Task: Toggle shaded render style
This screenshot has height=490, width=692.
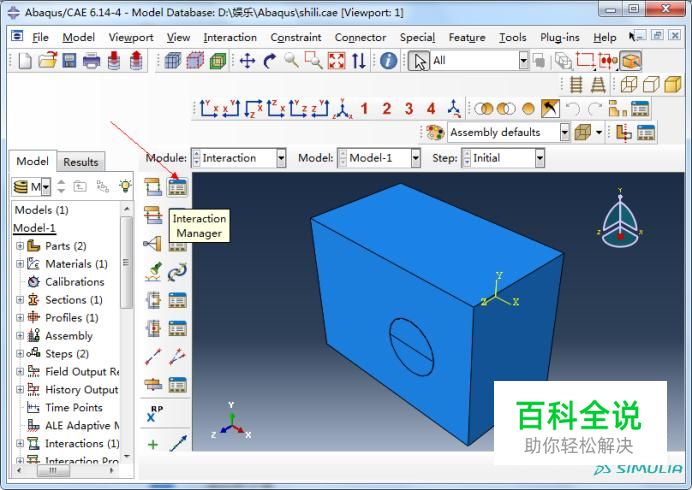Action: point(673,84)
